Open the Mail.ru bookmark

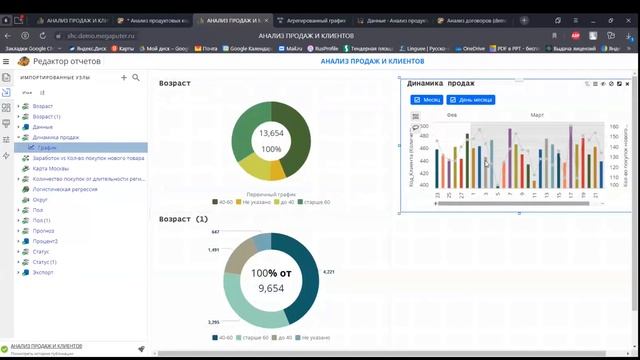(291, 49)
